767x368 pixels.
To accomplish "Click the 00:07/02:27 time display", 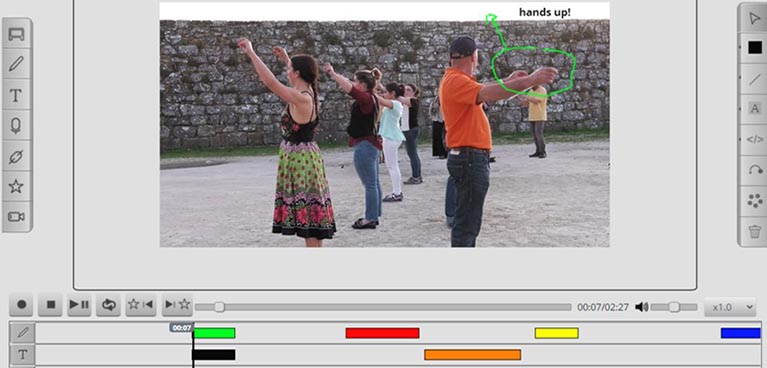I will point(603,307).
